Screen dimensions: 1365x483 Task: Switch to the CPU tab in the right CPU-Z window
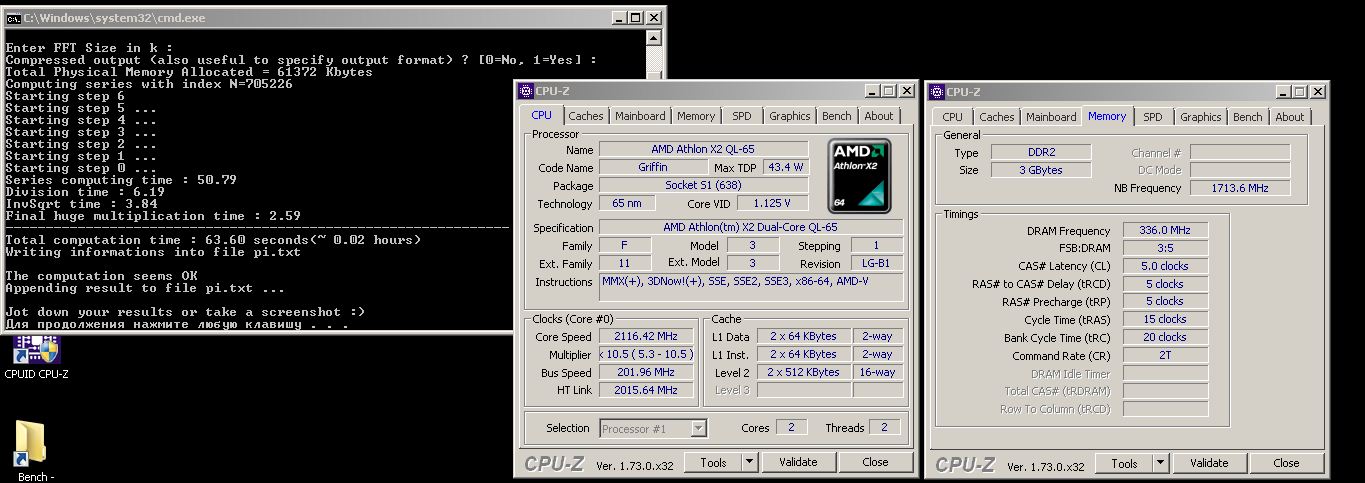(952, 117)
